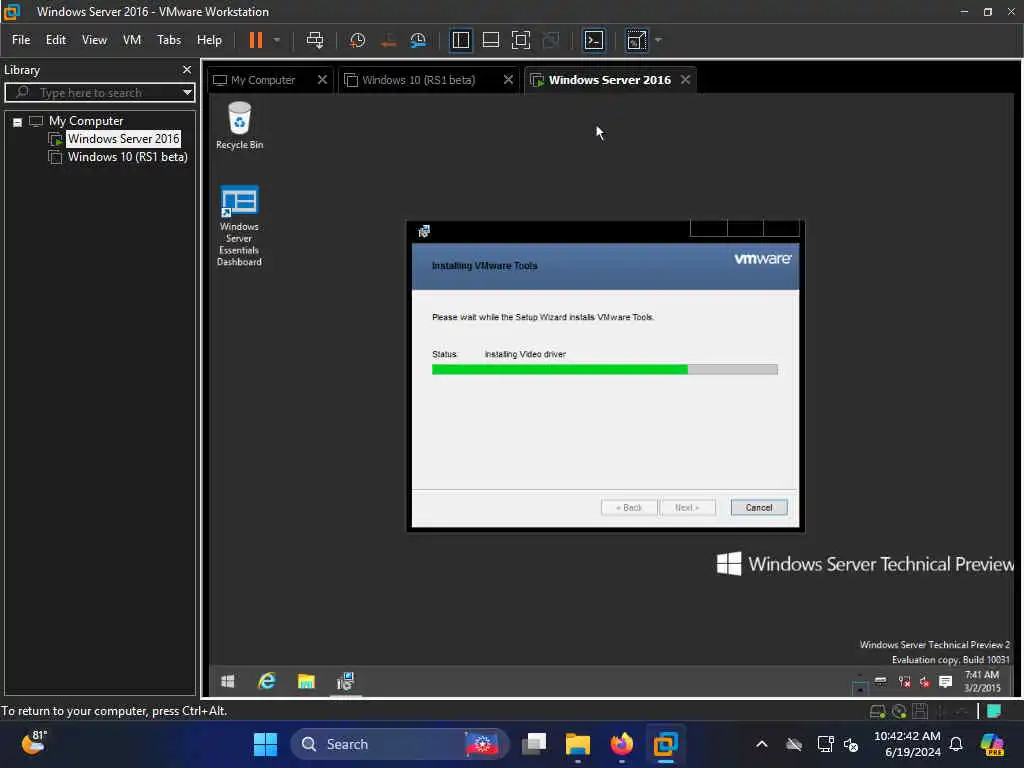Viewport: 1024px width, 768px height.
Task: Click VMware CD/DVD status icon
Action: pyautogui.click(x=899, y=711)
